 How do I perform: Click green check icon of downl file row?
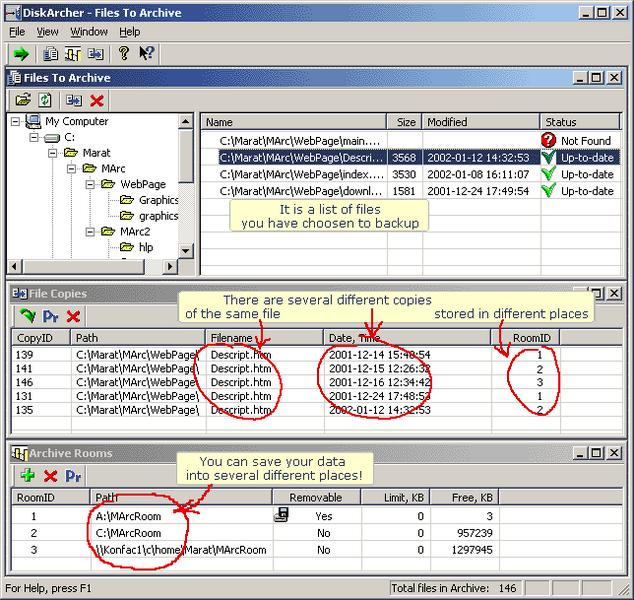coord(548,190)
